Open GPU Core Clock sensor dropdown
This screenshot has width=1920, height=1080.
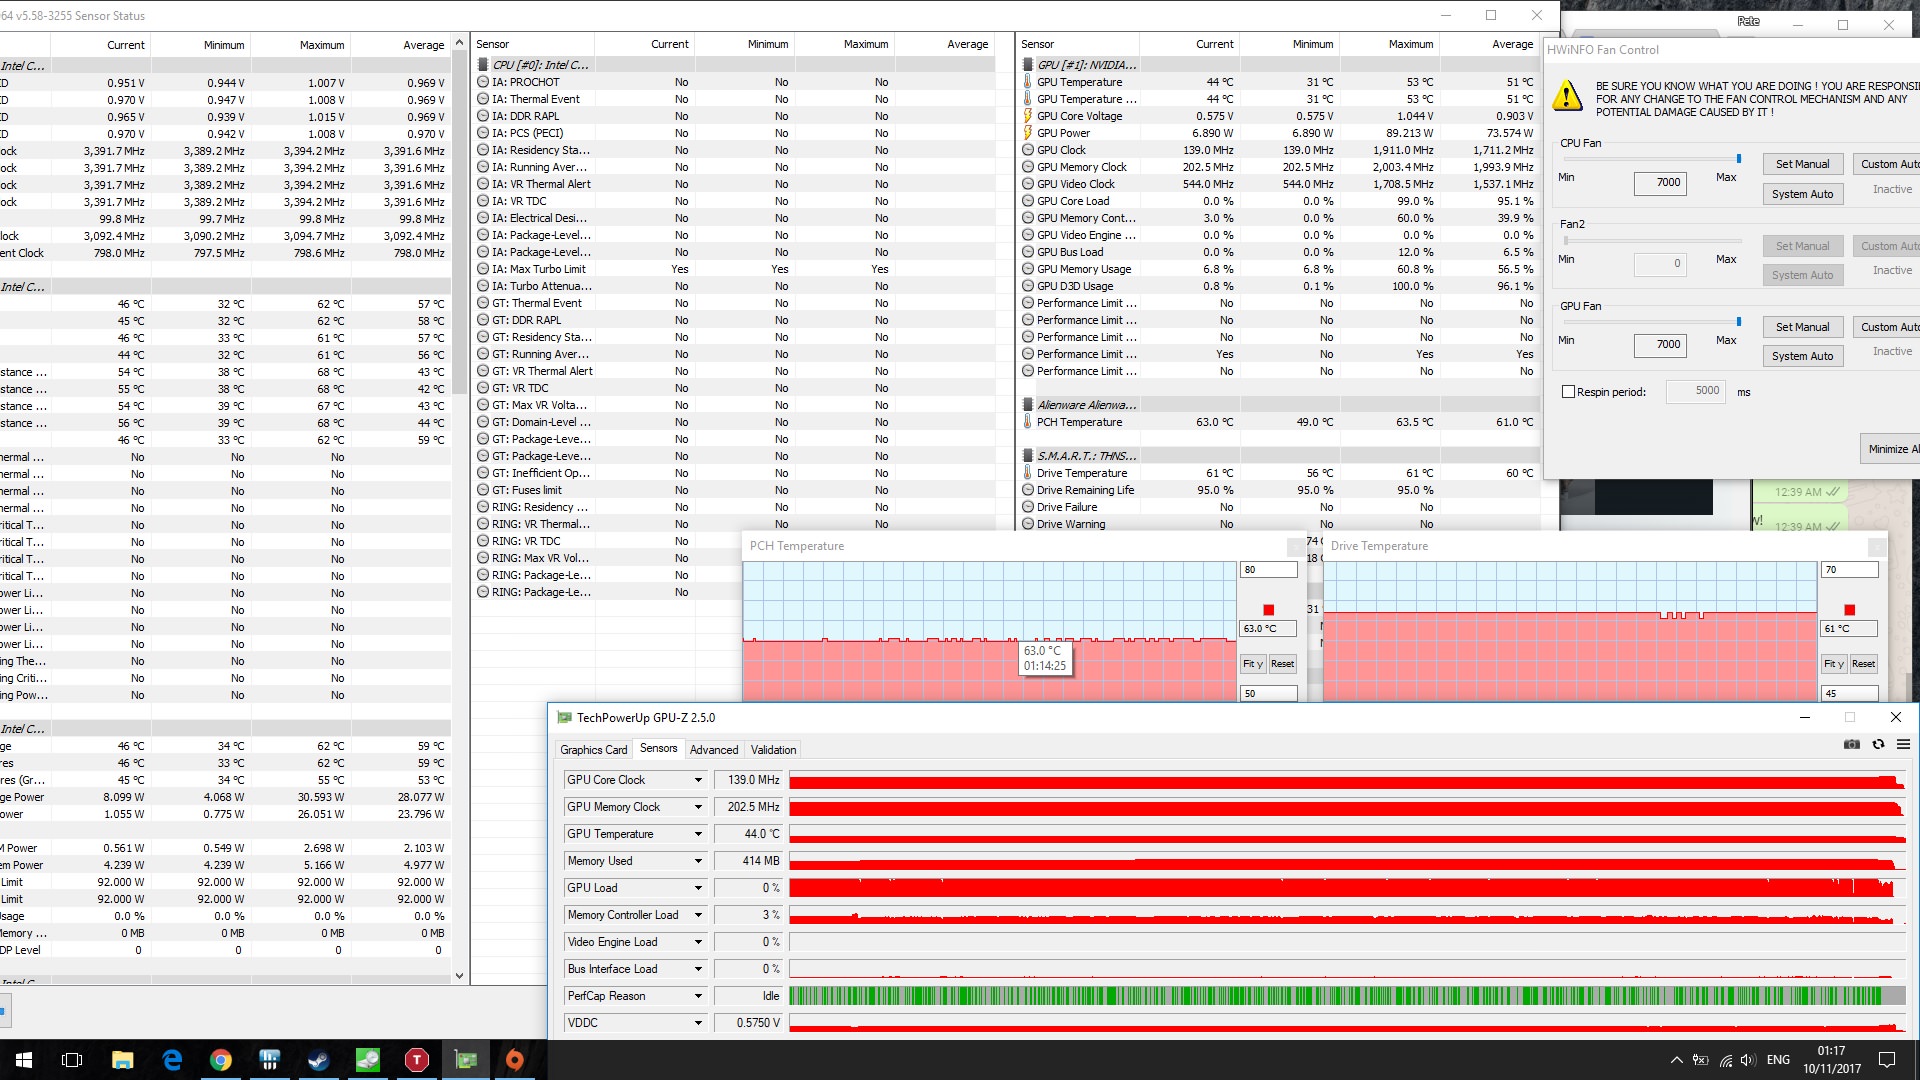698,780
